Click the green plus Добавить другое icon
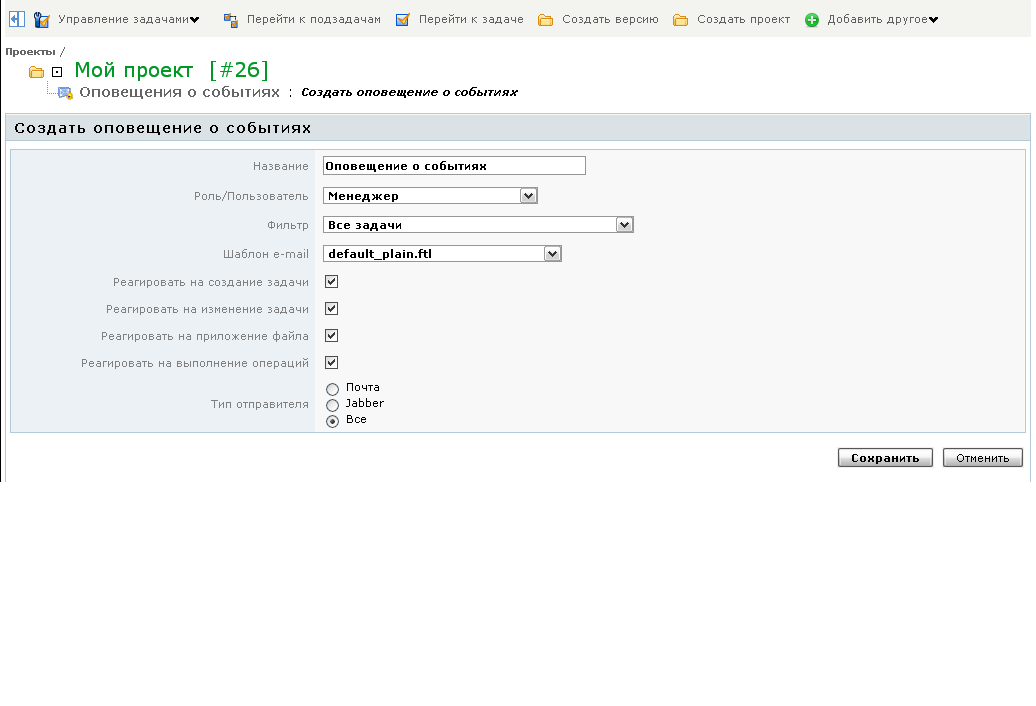The width and height of the screenshot is (1036, 706). 812,20
